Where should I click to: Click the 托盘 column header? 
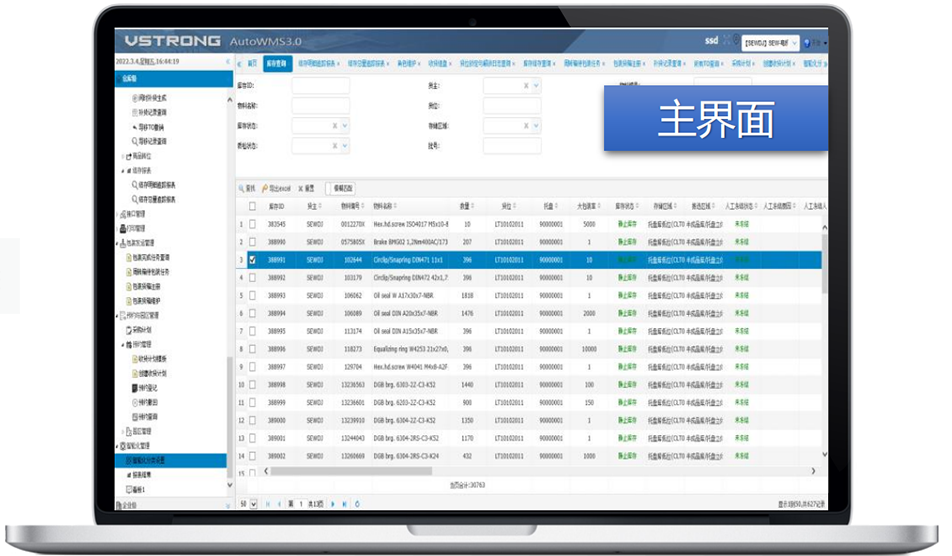549,206
